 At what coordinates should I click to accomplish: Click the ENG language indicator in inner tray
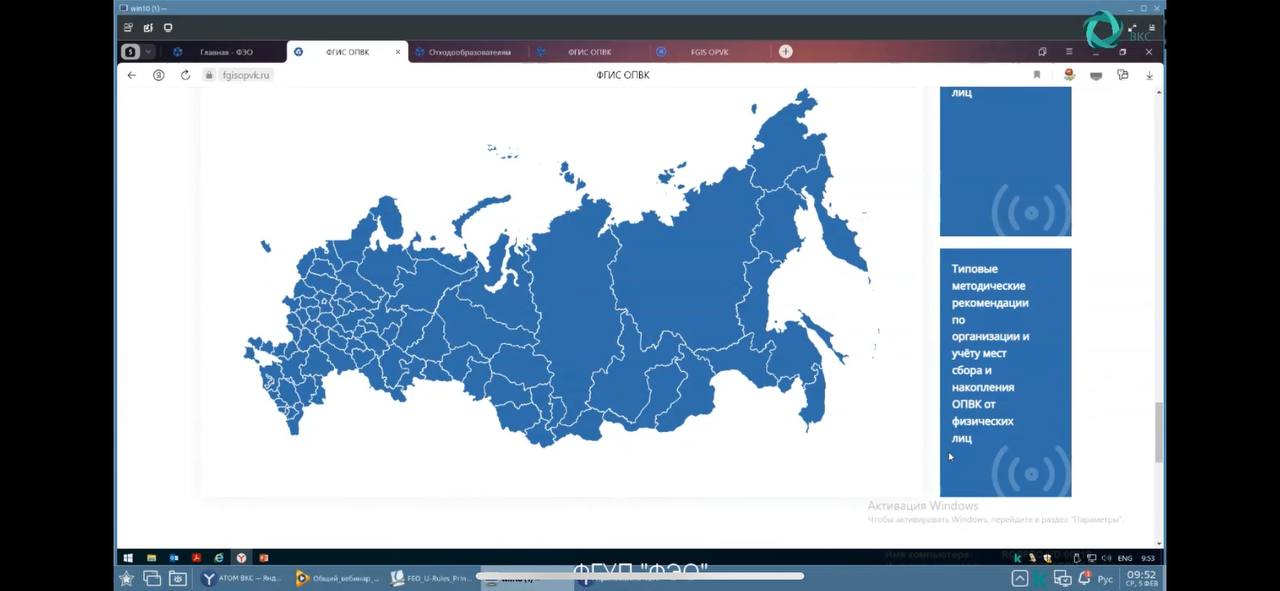[x=1124, y=558]
